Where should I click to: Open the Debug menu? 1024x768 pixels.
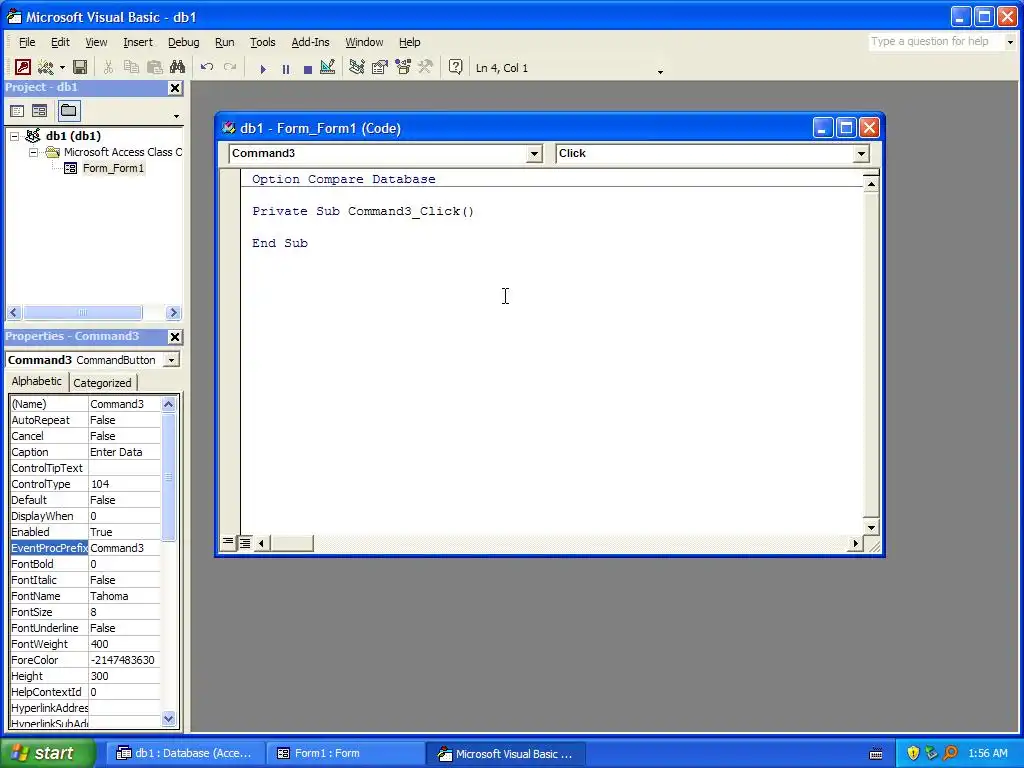(x=184, y=42)
